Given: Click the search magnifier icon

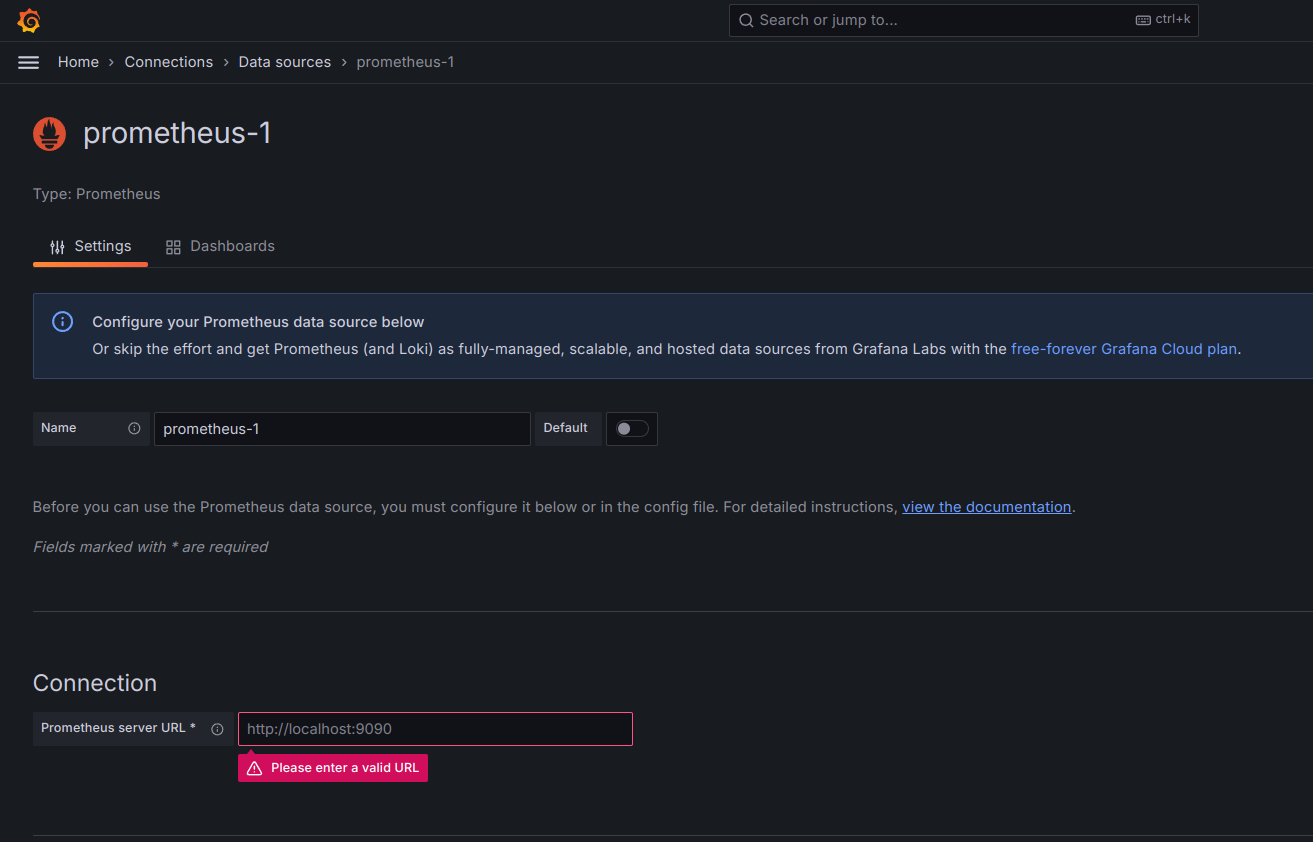Looking at the screenshot, I should (746, 21).
